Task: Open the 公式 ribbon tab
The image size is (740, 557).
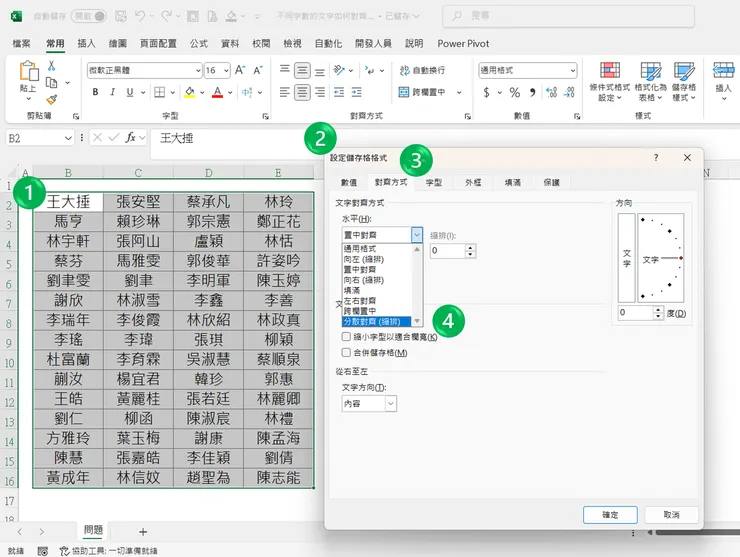Action: click(198, 44)
